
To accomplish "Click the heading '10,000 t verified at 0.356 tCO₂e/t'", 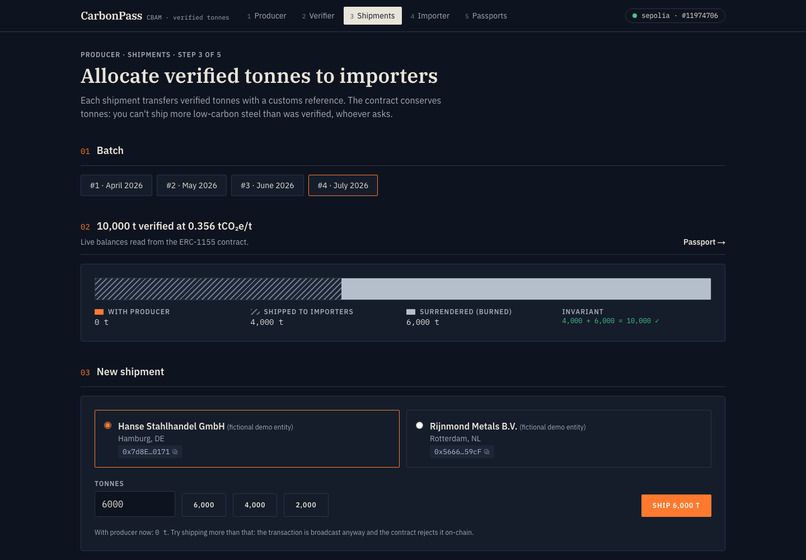I will [174, 226].
